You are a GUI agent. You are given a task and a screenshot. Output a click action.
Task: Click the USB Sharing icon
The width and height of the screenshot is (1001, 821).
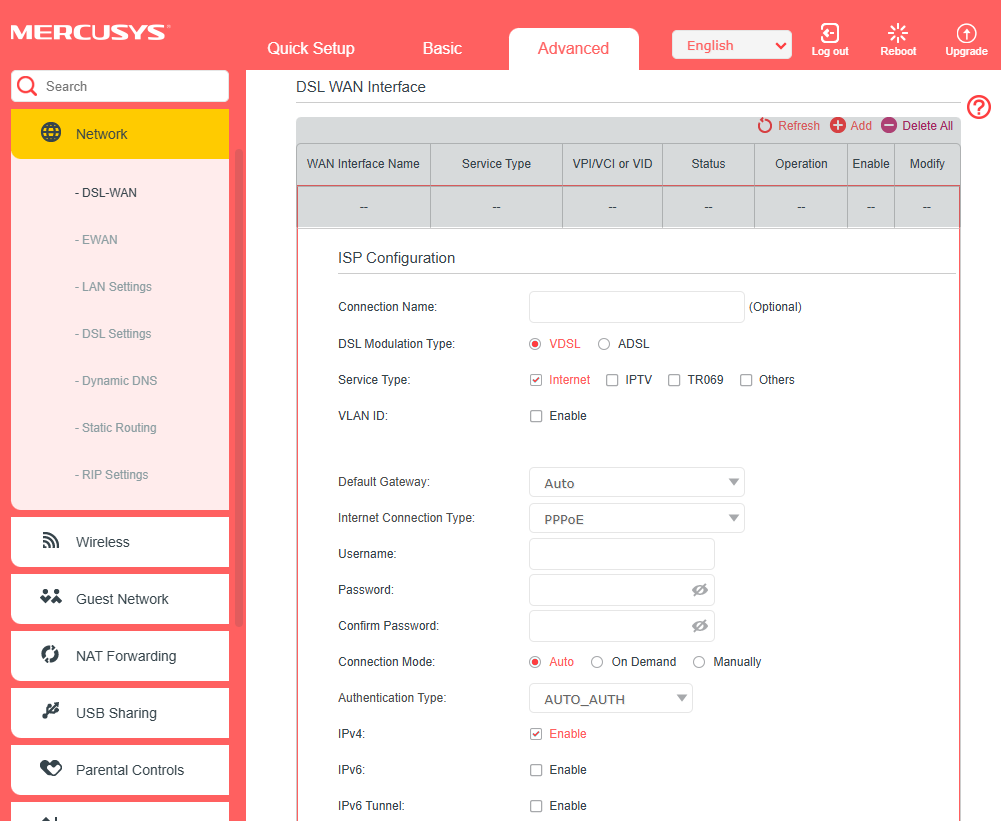[50, 711]
